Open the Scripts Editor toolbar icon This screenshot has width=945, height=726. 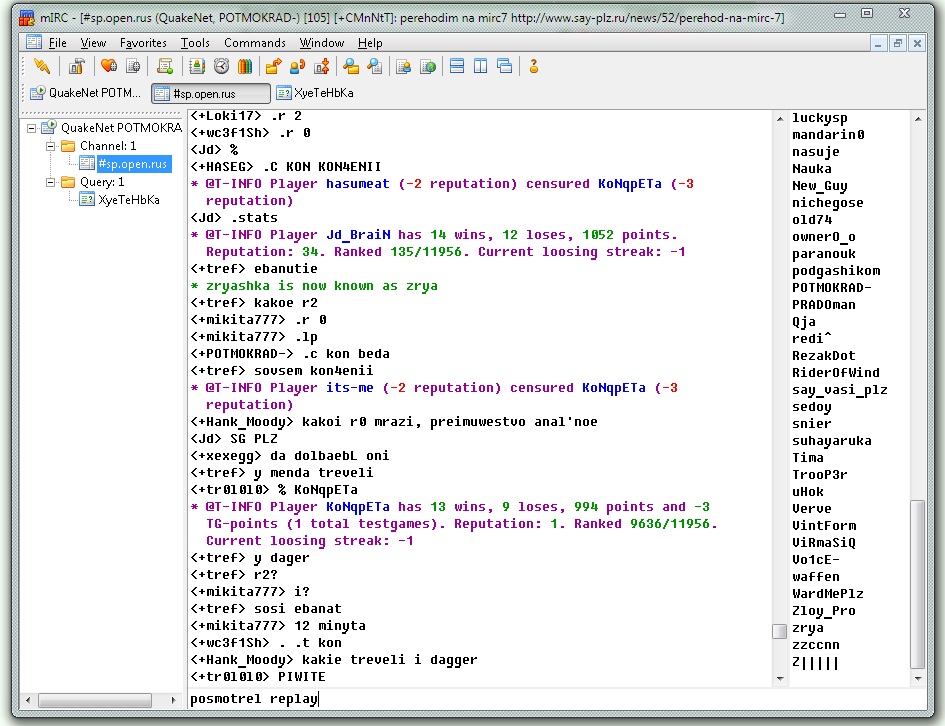(166, 67)
